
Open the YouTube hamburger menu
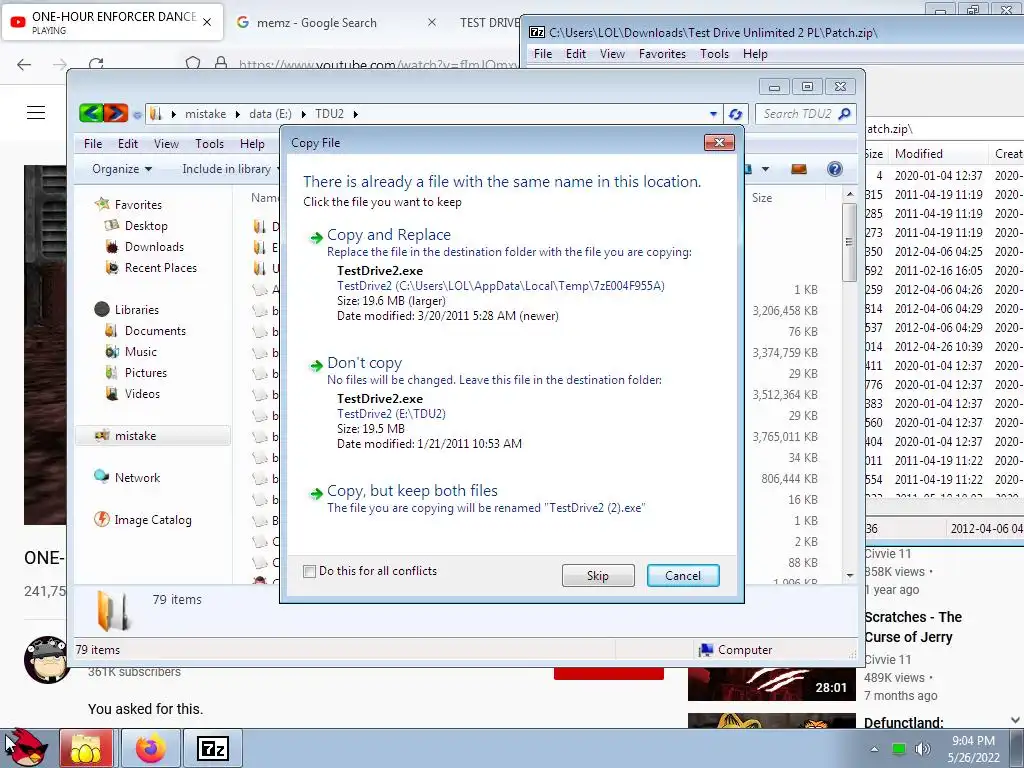[x=36, y=113]
